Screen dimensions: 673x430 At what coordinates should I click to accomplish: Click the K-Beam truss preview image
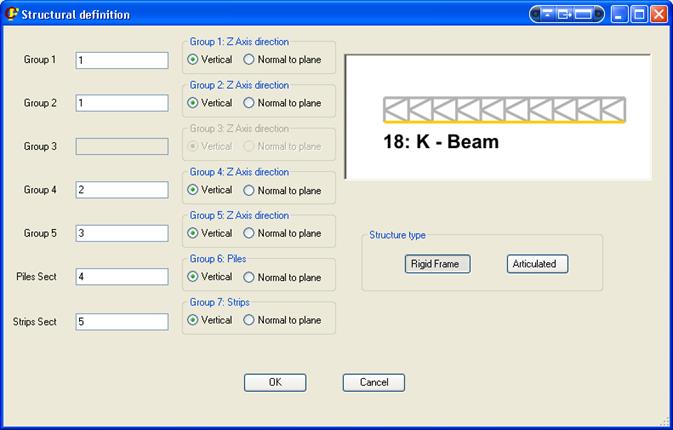point(504,110)
